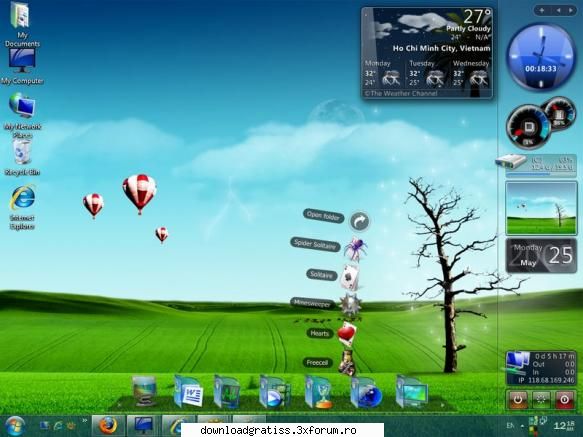
Task: Open the music waveform folder in dock
Action: [227, 392]
